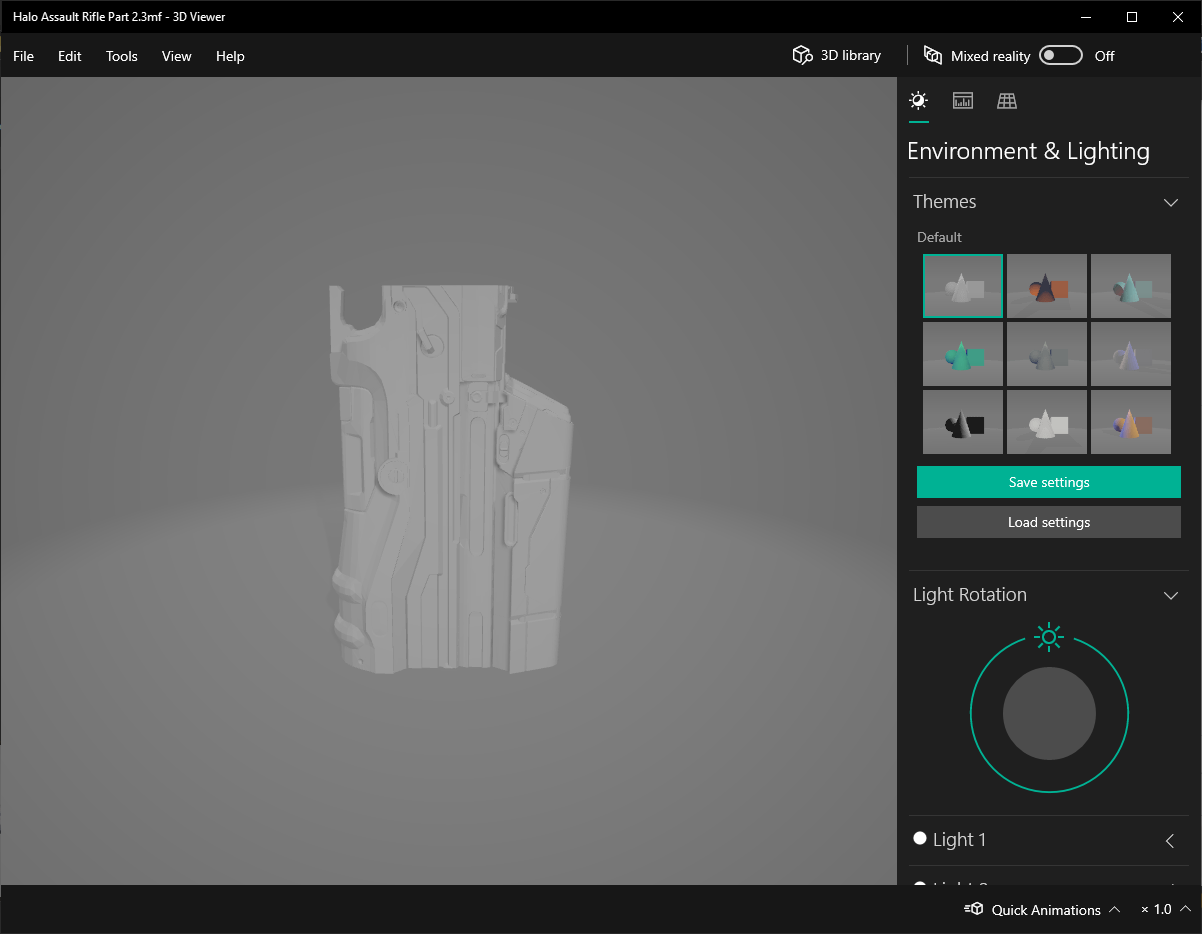Open the Tools menu
The image size is (1202, 934).
(122, 56)
